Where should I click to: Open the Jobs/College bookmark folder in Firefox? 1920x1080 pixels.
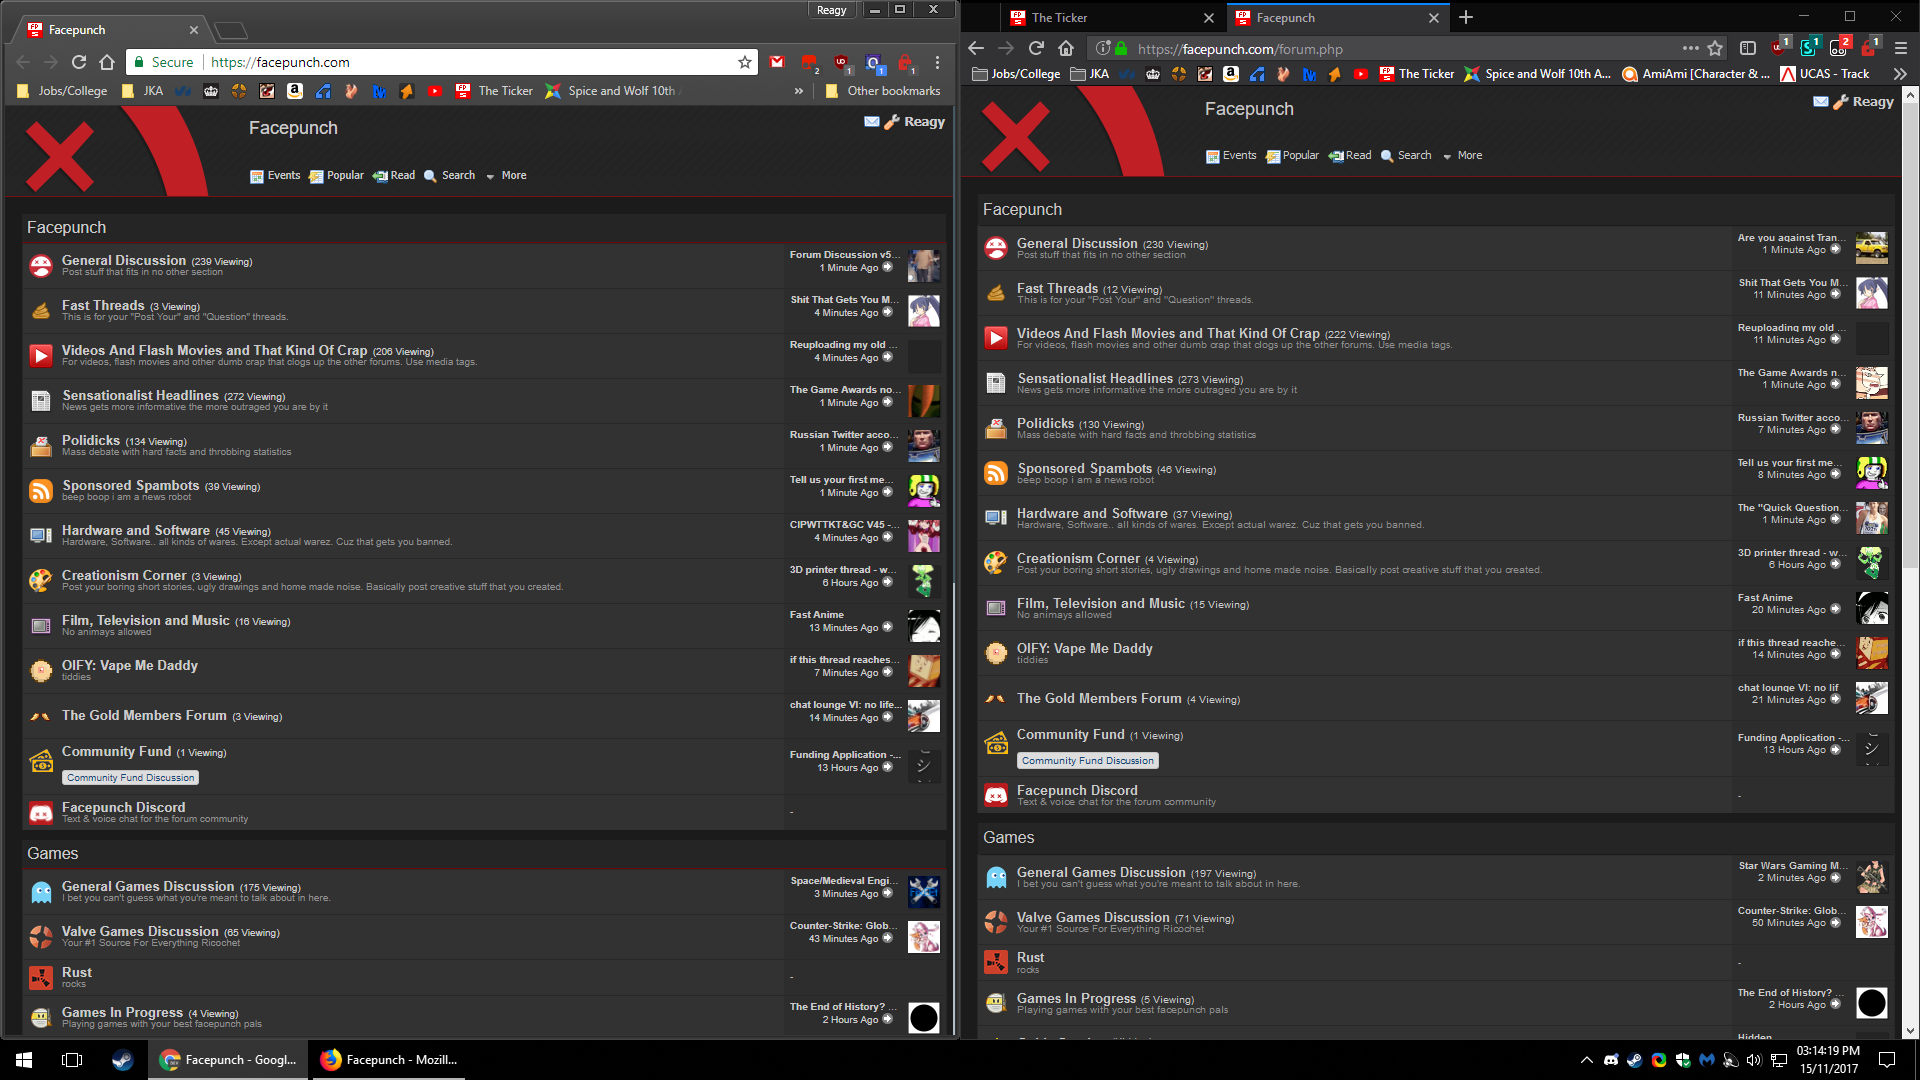[1016, 74]
